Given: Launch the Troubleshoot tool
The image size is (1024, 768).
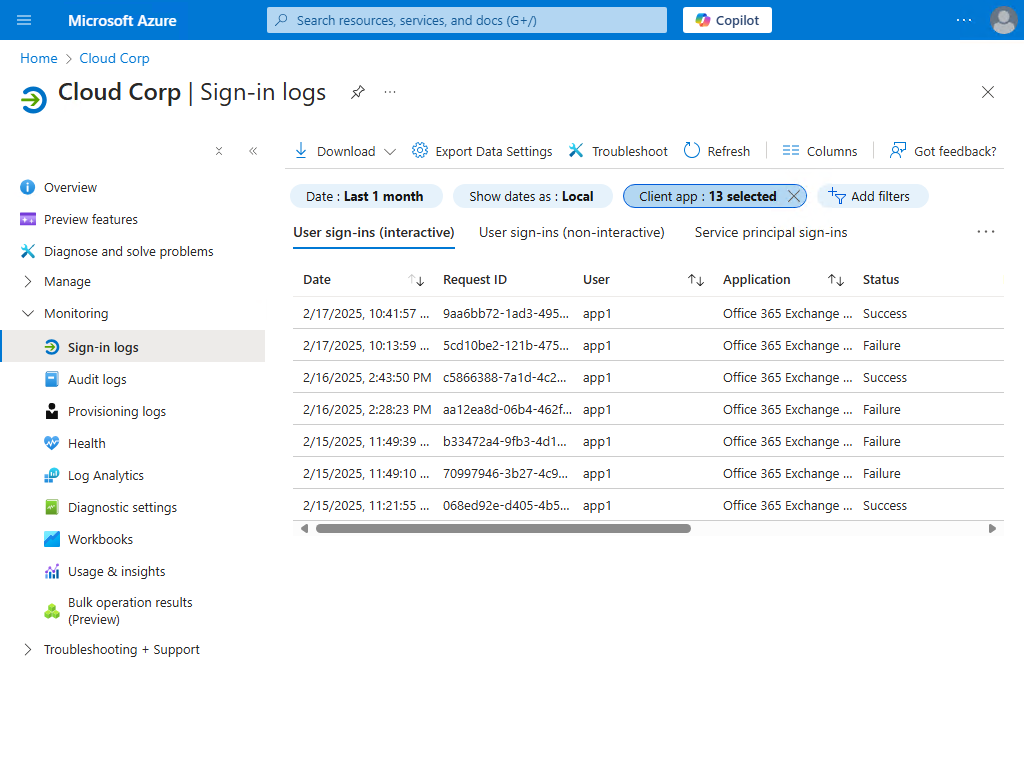Looking at the screenshot, I should click(618, 151).
